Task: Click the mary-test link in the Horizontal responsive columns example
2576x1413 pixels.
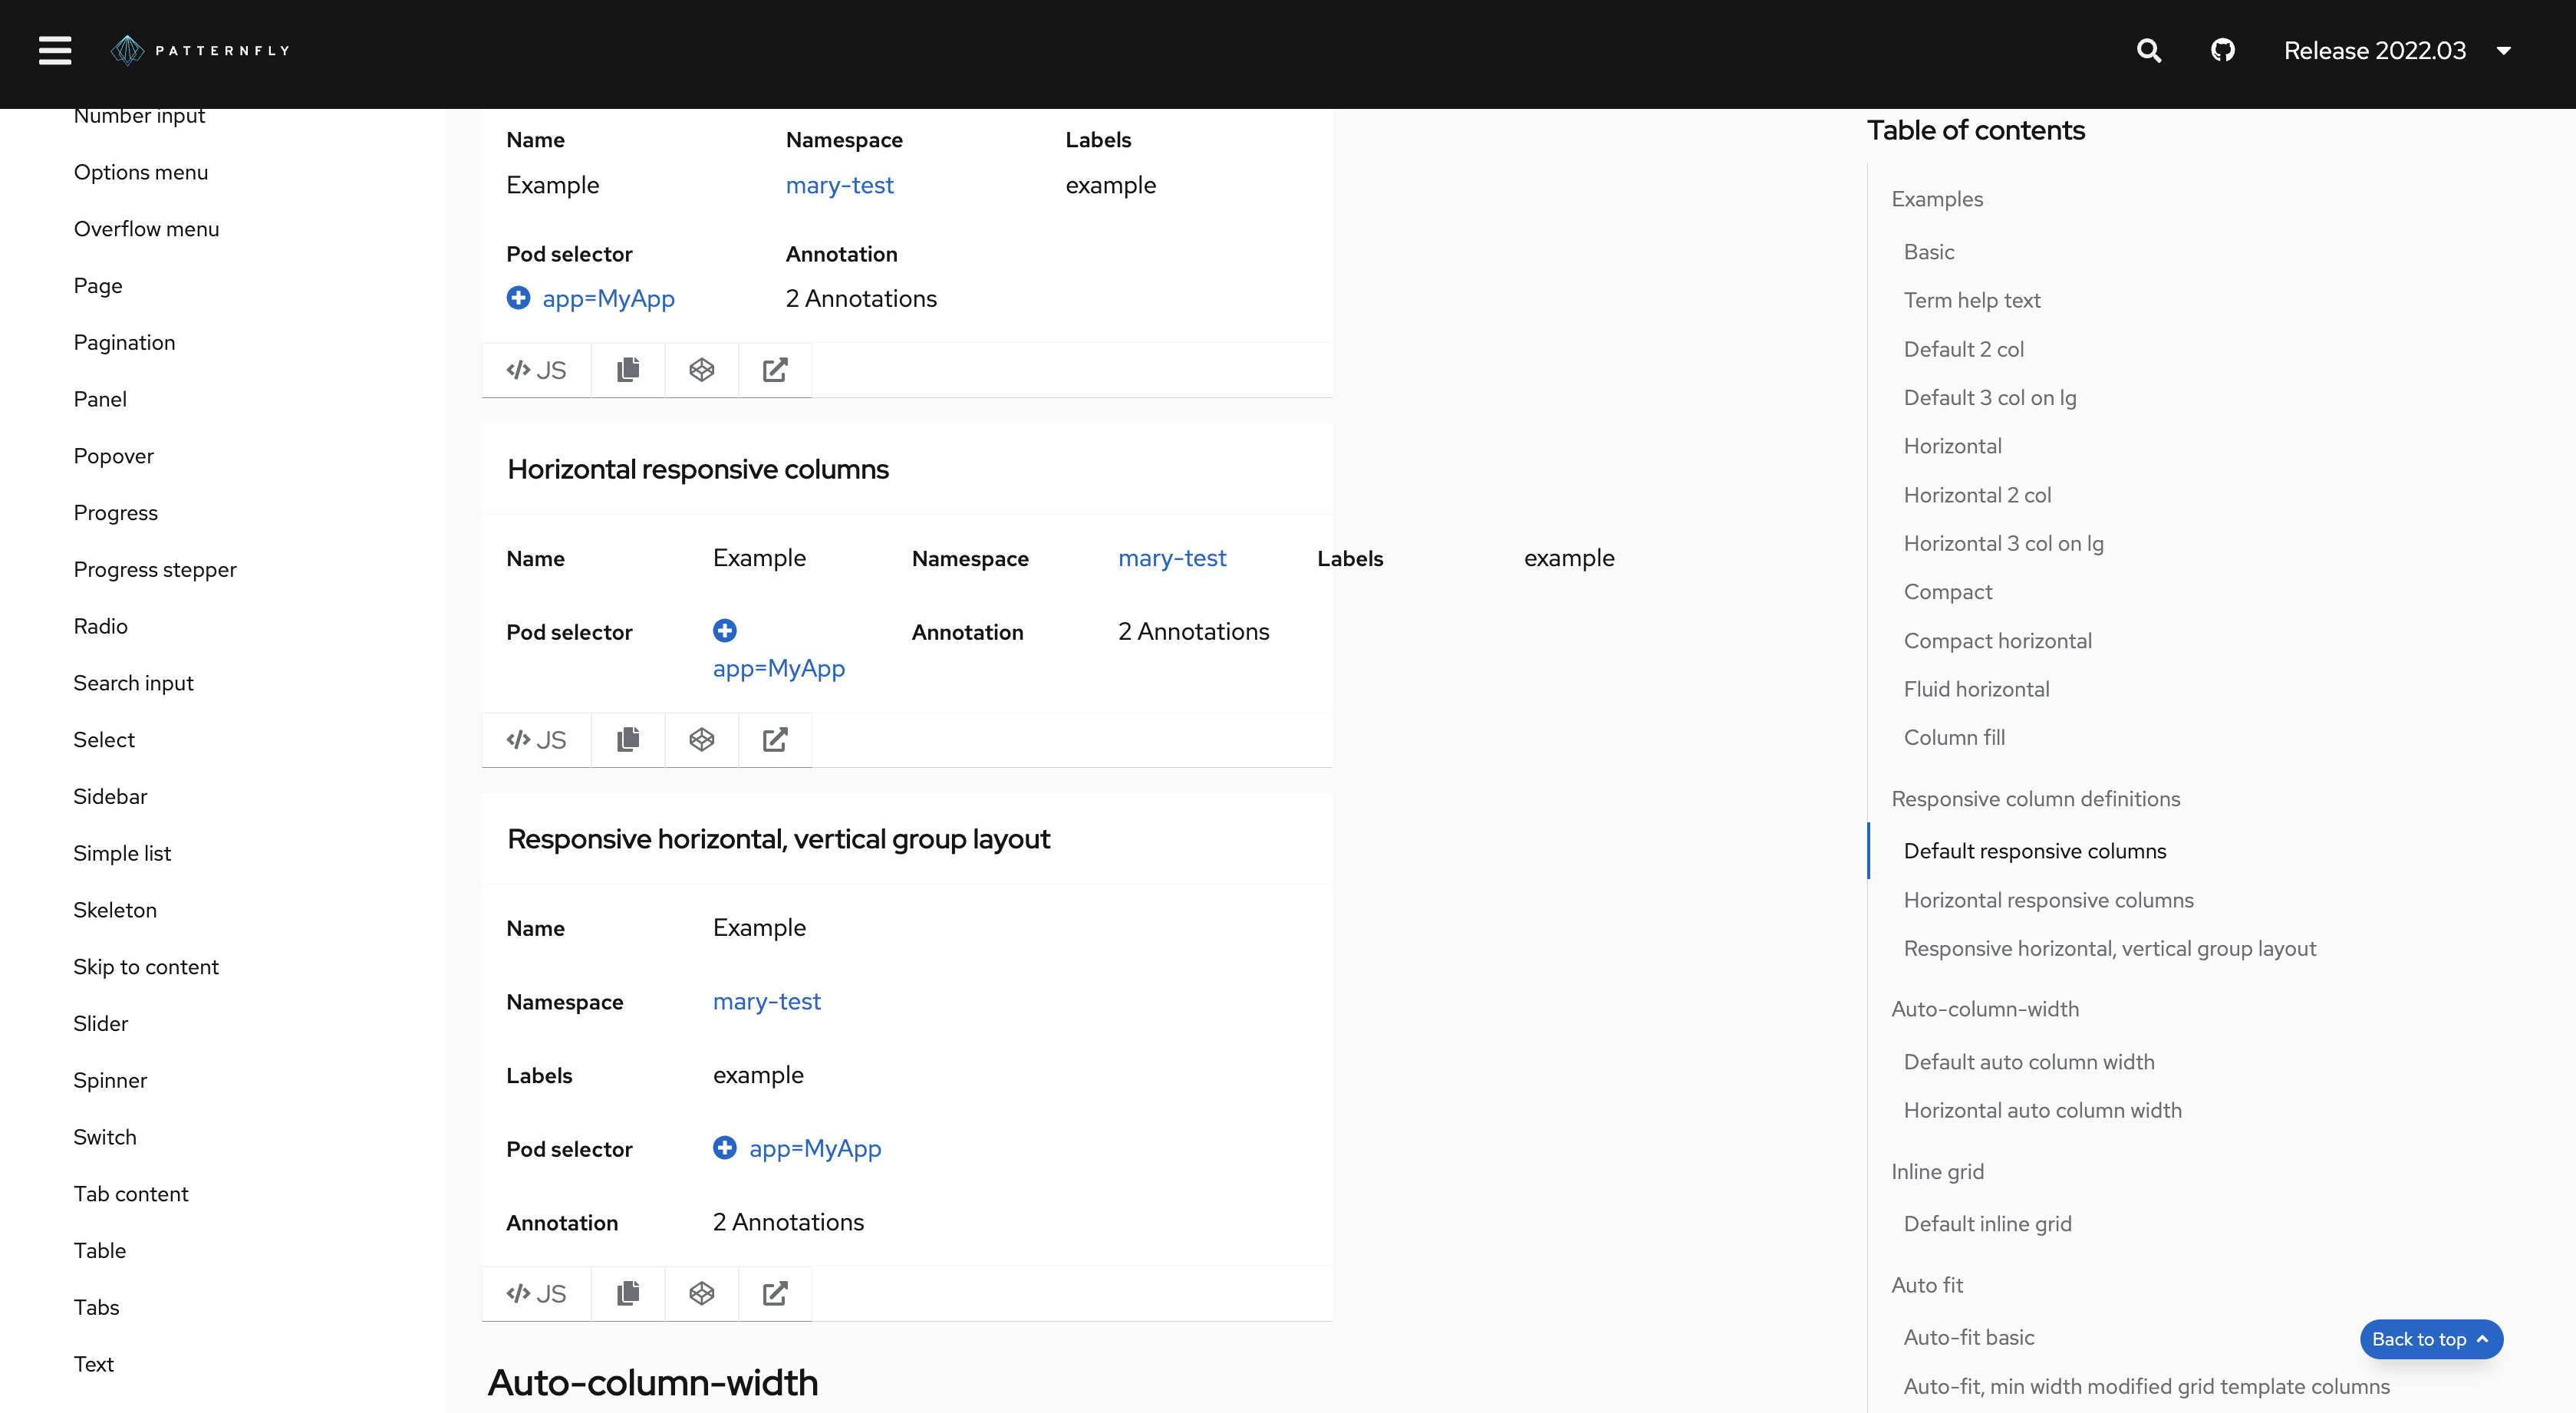Action: coord(1171,558)
